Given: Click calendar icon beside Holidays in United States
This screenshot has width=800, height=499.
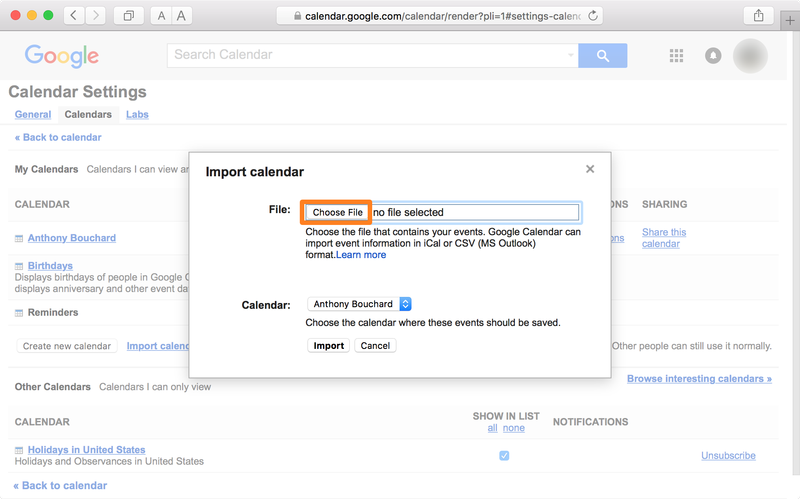Looking at the screenshot, I should 19,450.
